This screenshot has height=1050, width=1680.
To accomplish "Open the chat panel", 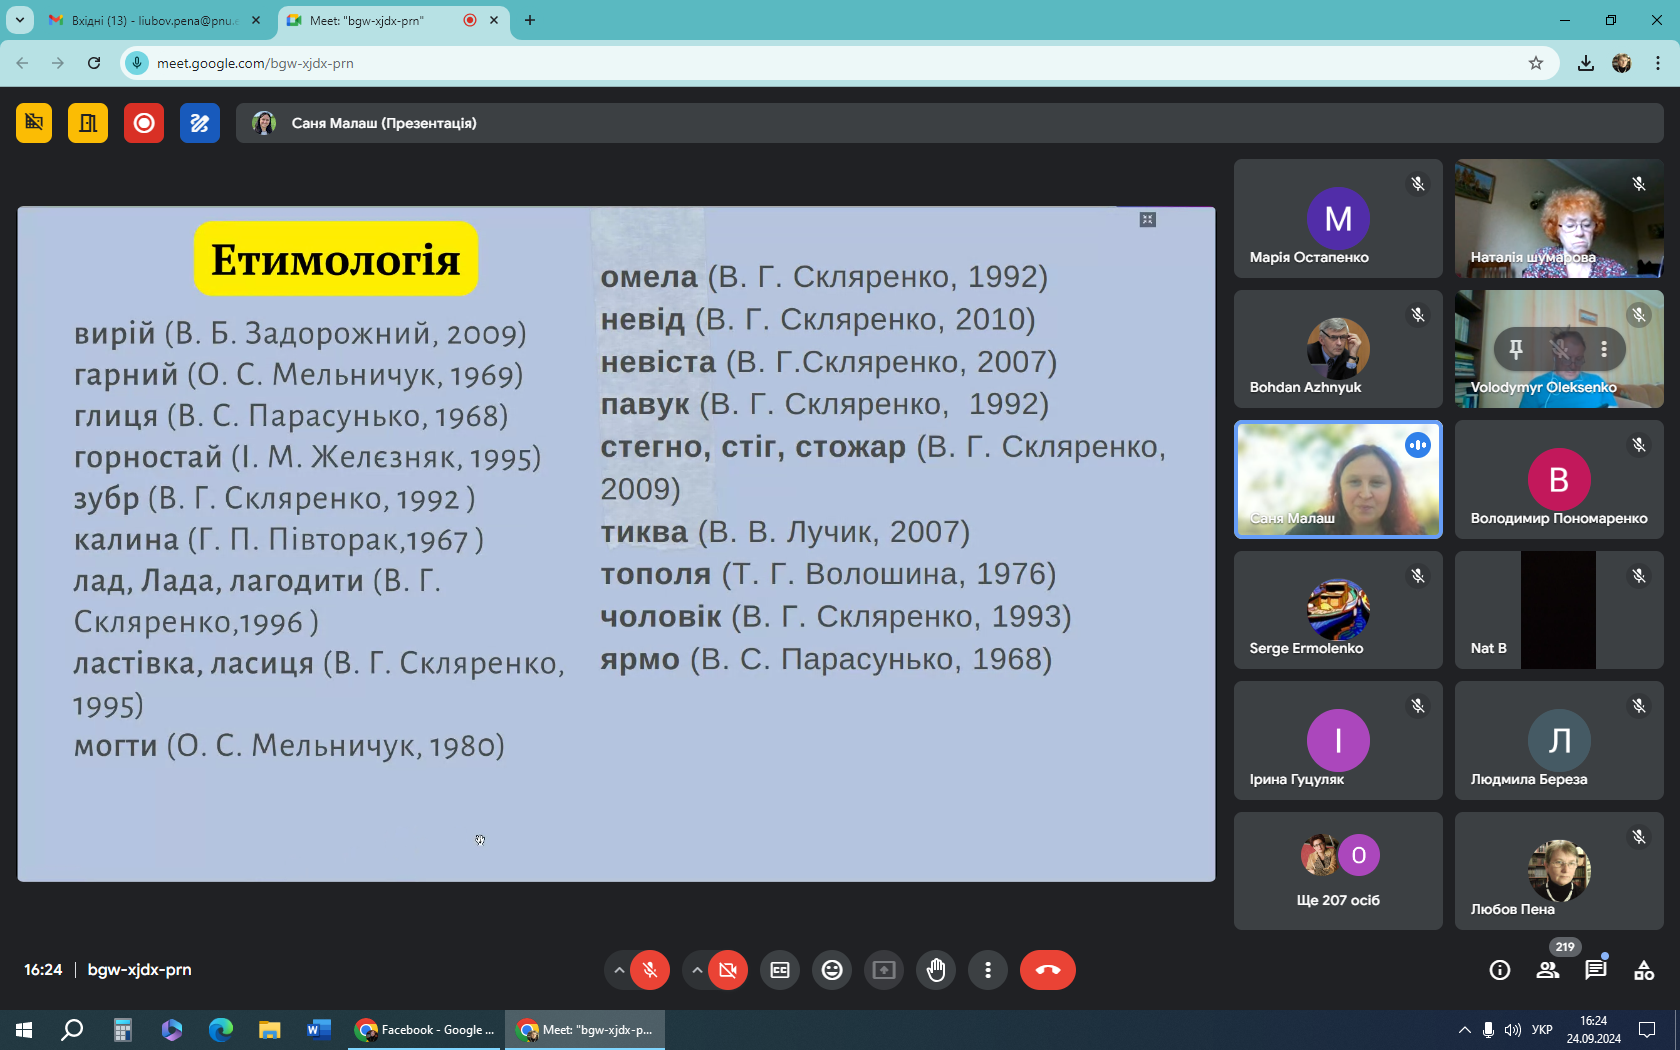I will pos(1595,970).
